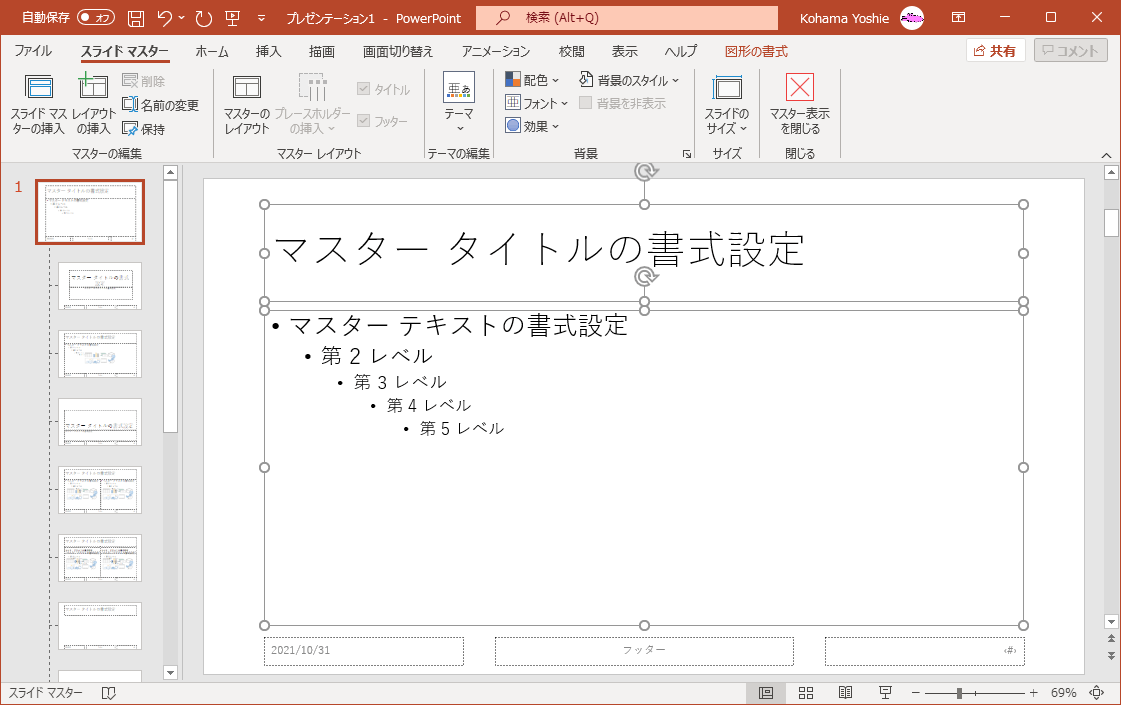Click the previous slide arrow icon
Image resolution: width=1121 pixels, height=705 pixels.
point(1111,639)
